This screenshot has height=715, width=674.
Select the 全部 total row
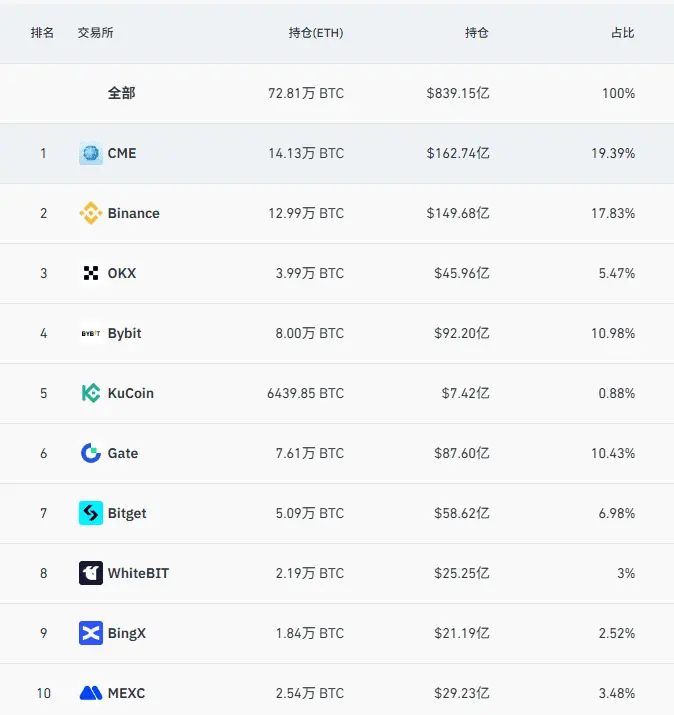click(x=337, y=93)
